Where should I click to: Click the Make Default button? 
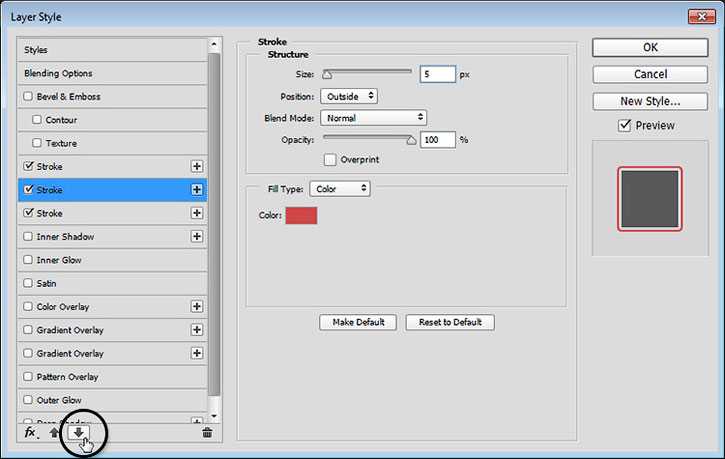tap(358, 322)
